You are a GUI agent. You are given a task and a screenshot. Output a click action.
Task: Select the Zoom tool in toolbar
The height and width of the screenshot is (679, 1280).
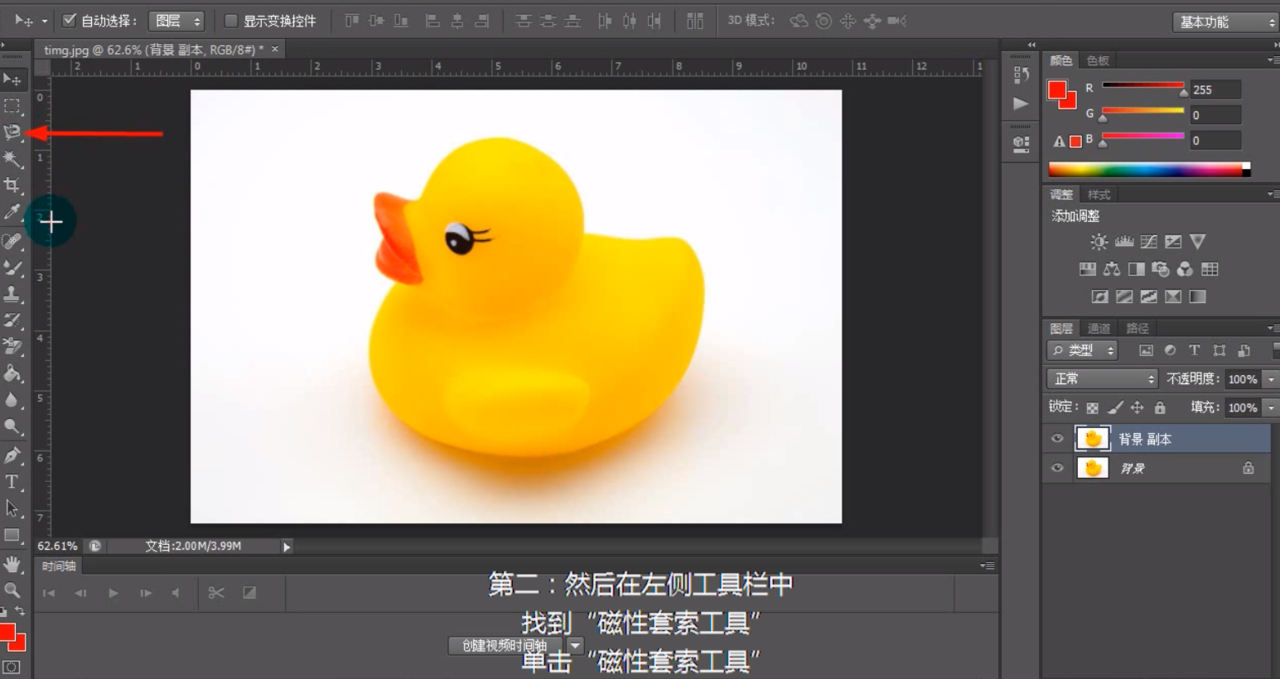(12, 590)
